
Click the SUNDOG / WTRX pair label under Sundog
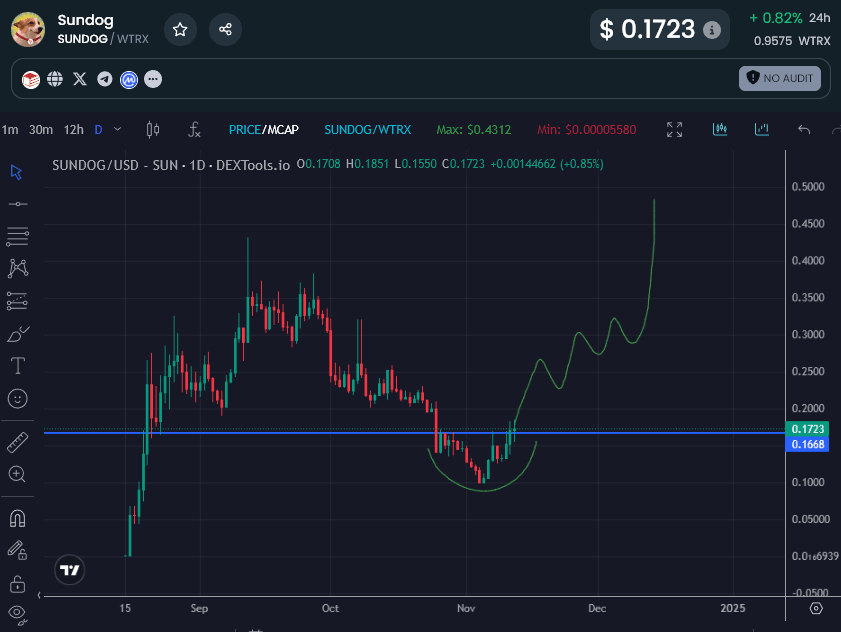pos(103,39)
